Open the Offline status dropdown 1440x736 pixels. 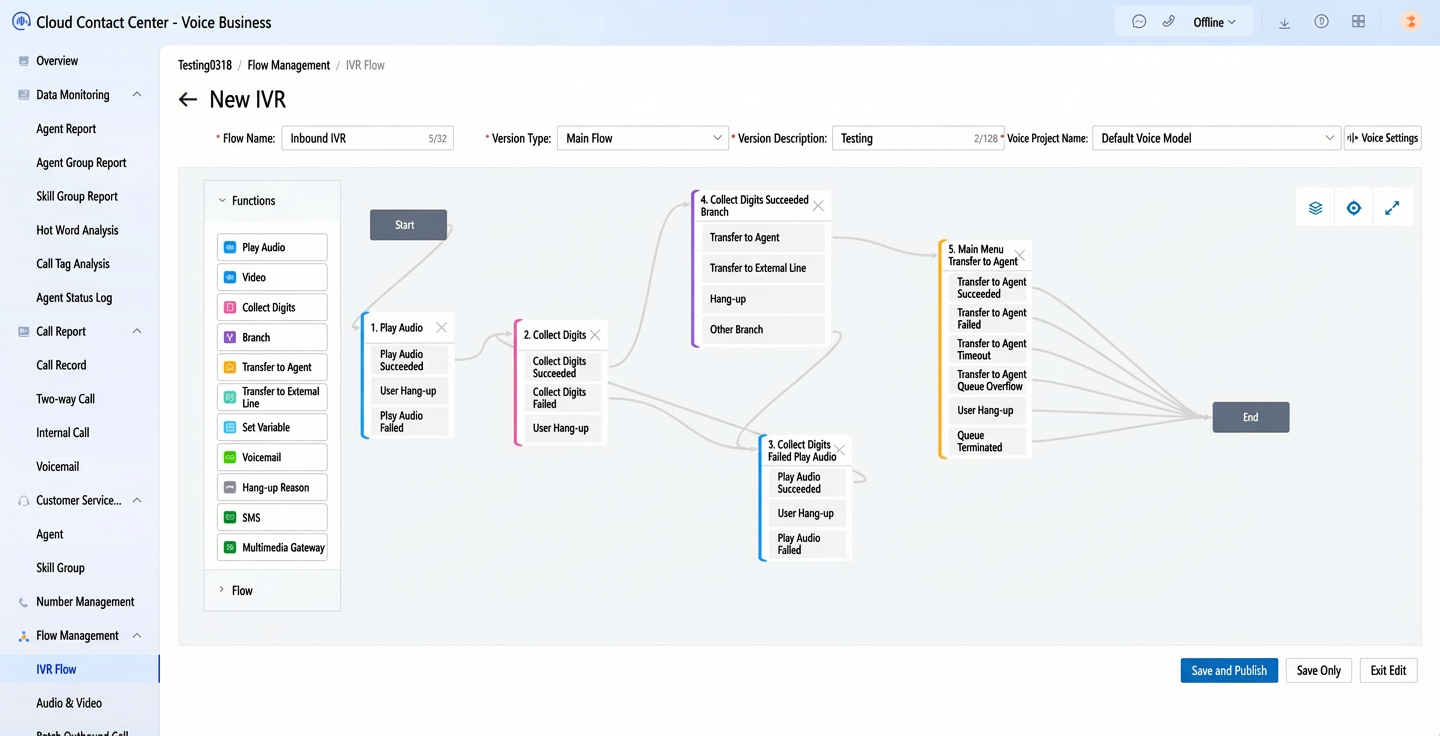point(1214,22)
